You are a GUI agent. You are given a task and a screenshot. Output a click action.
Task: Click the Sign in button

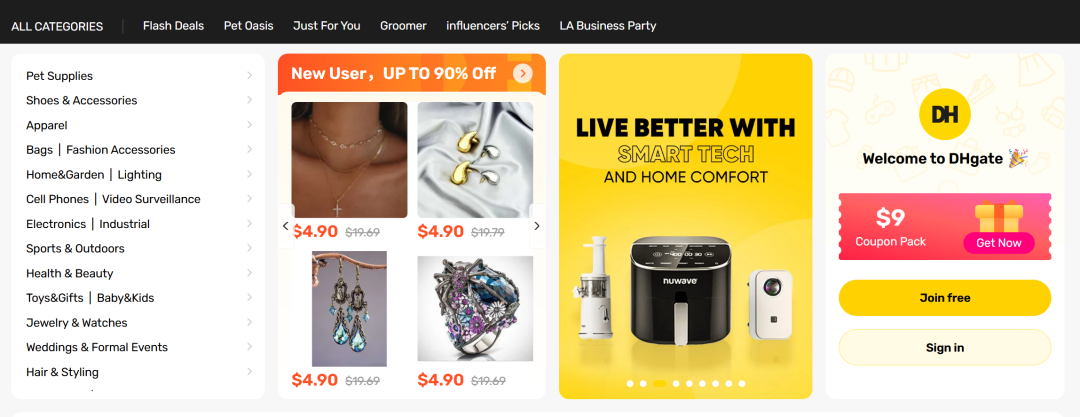pos(944,347)
